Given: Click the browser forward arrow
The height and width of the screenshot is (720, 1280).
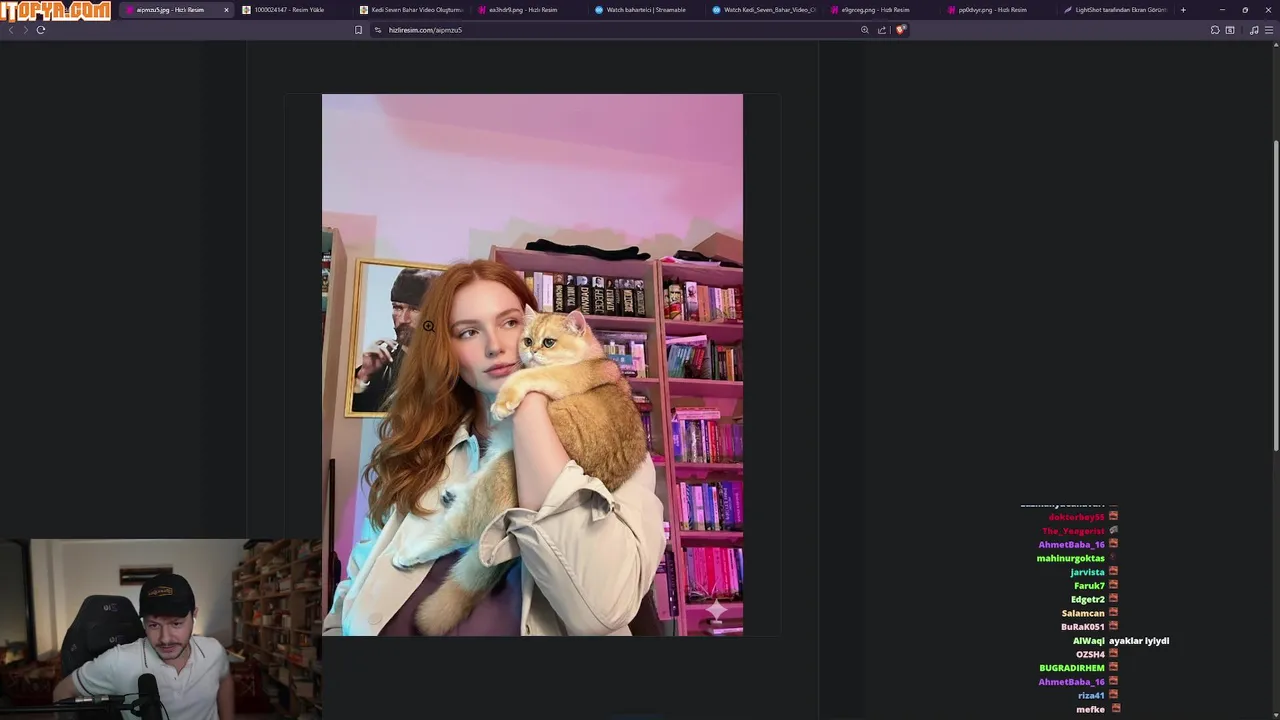Looking at the screenshot, I should coord(25,30).
